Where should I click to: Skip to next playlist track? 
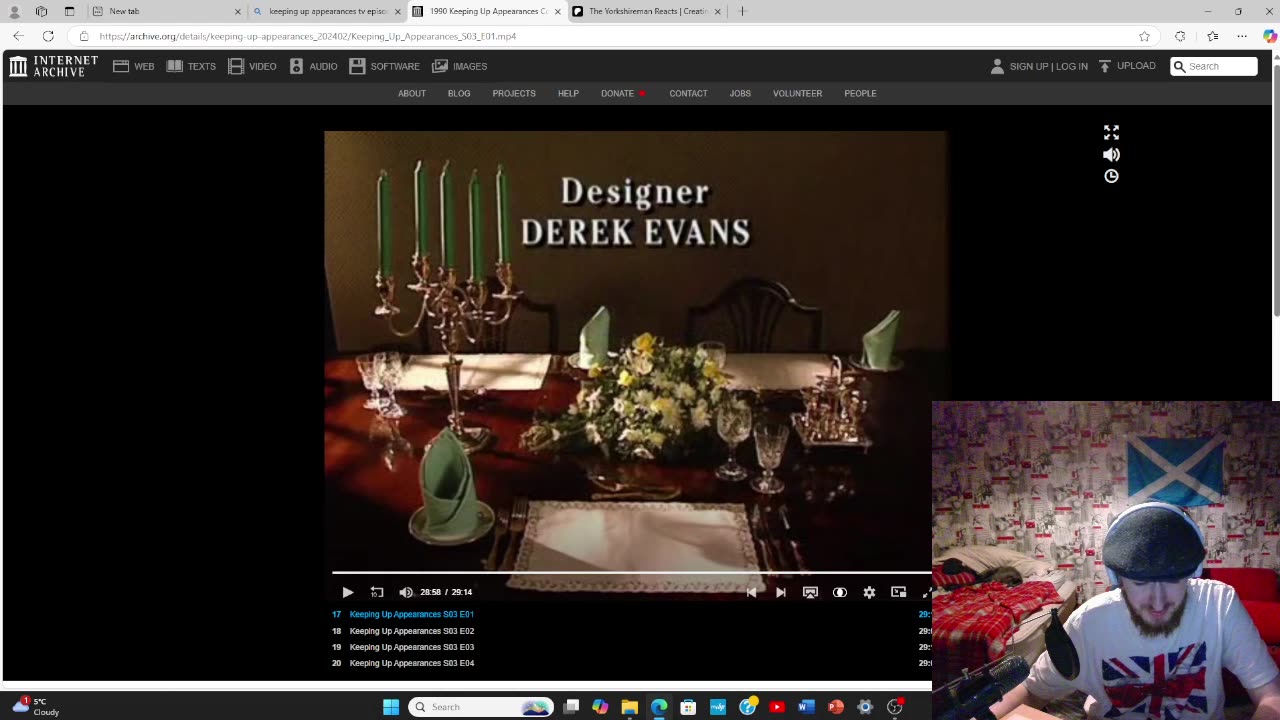[781, 592]
